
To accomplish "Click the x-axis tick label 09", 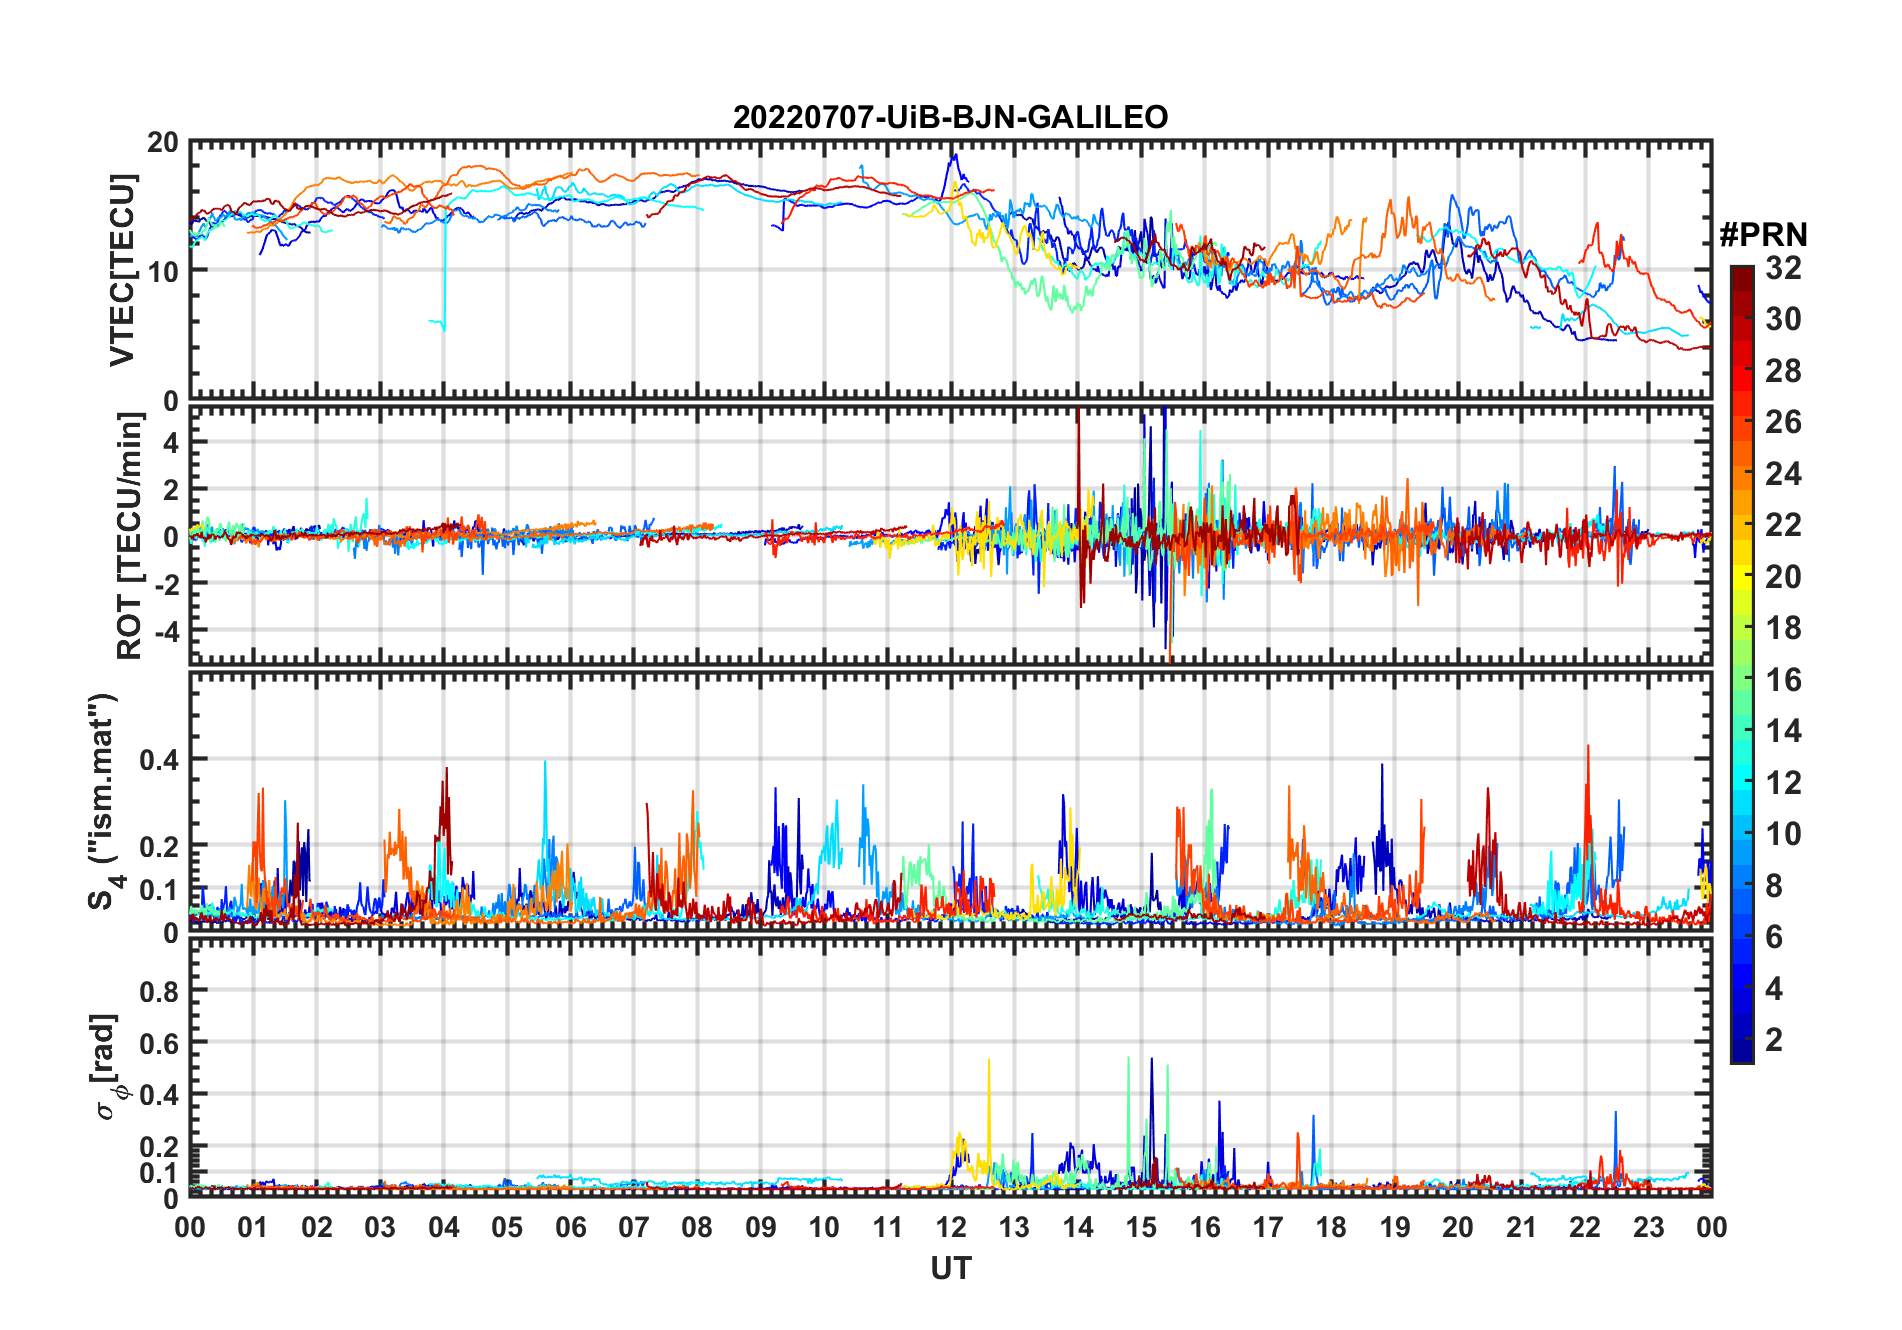I will click(x=761, y=1227).
